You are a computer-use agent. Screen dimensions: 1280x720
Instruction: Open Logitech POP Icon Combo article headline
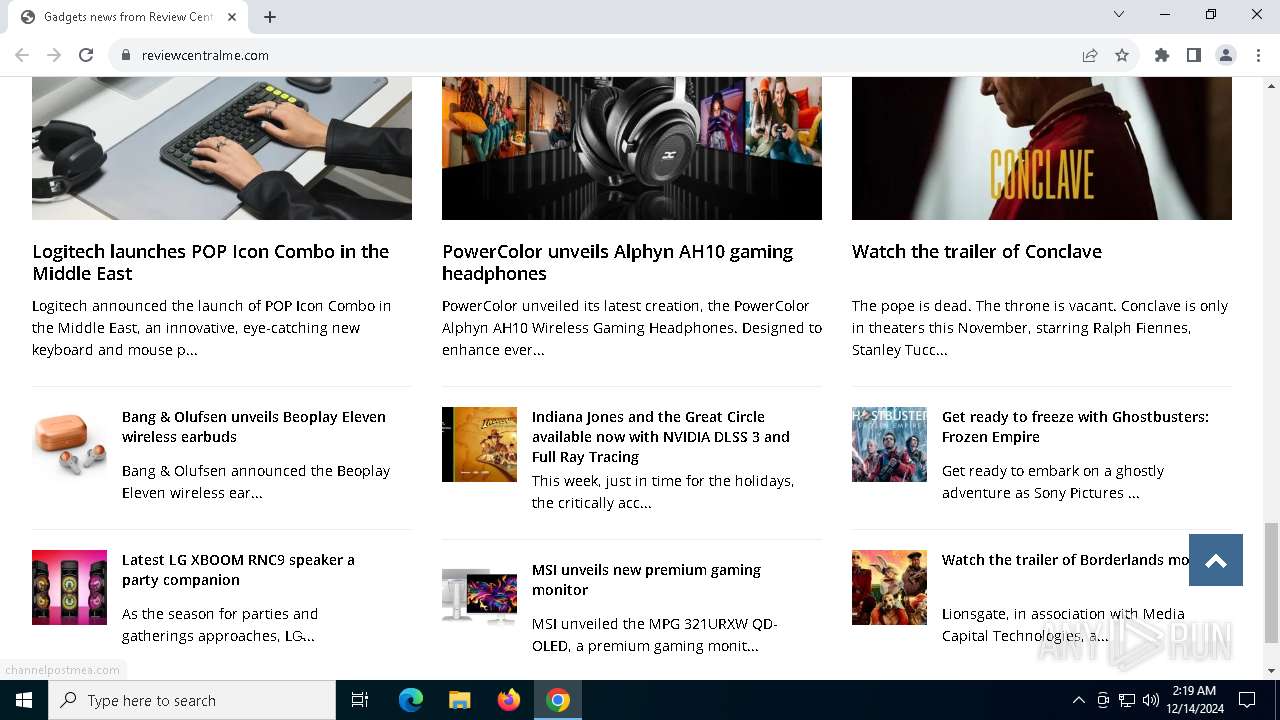click(x=211, y=262)
